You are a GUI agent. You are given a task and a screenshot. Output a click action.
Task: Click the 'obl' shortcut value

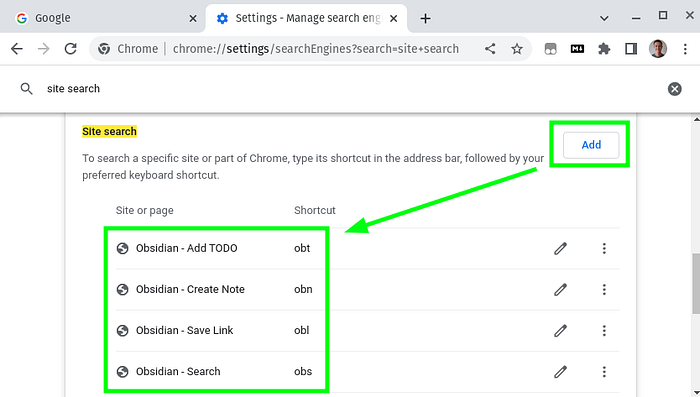301,330
